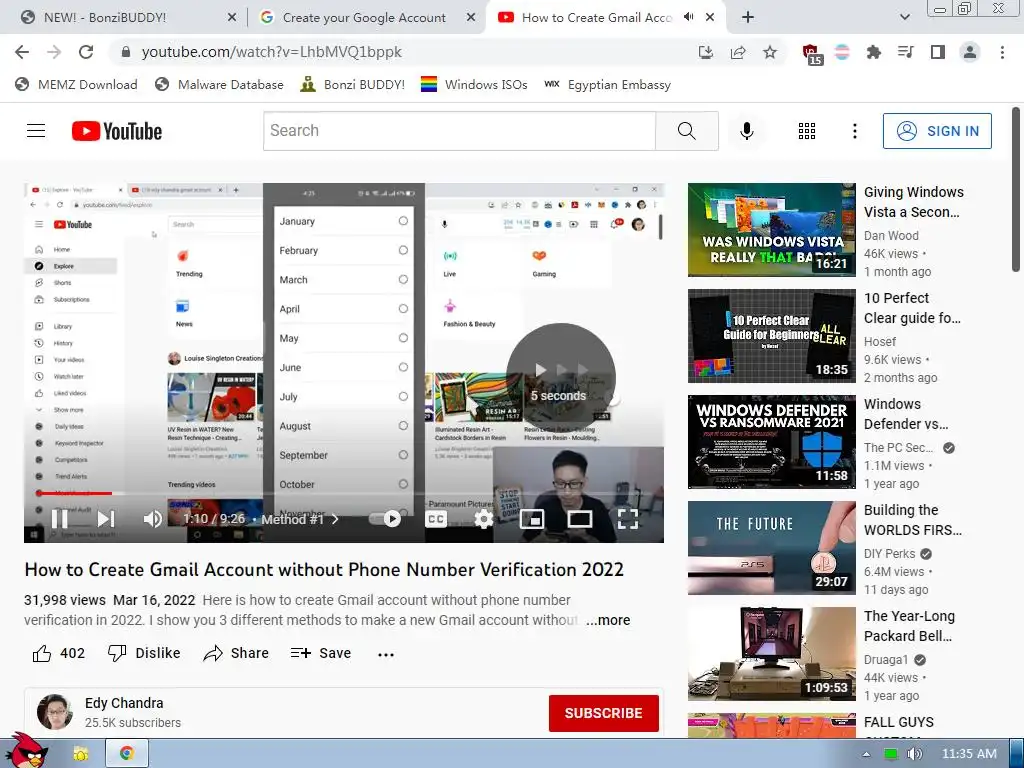Click the Chrome taskbar icon
The image size is (1024, 768).
pyautogui.click(x=126, y=754)
